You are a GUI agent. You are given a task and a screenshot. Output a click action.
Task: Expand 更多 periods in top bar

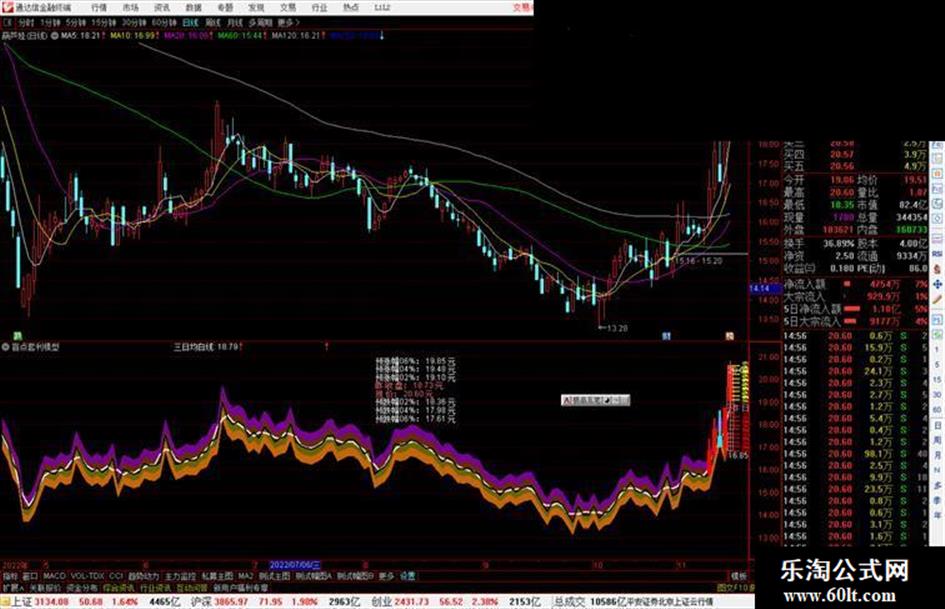click(289, 22)
